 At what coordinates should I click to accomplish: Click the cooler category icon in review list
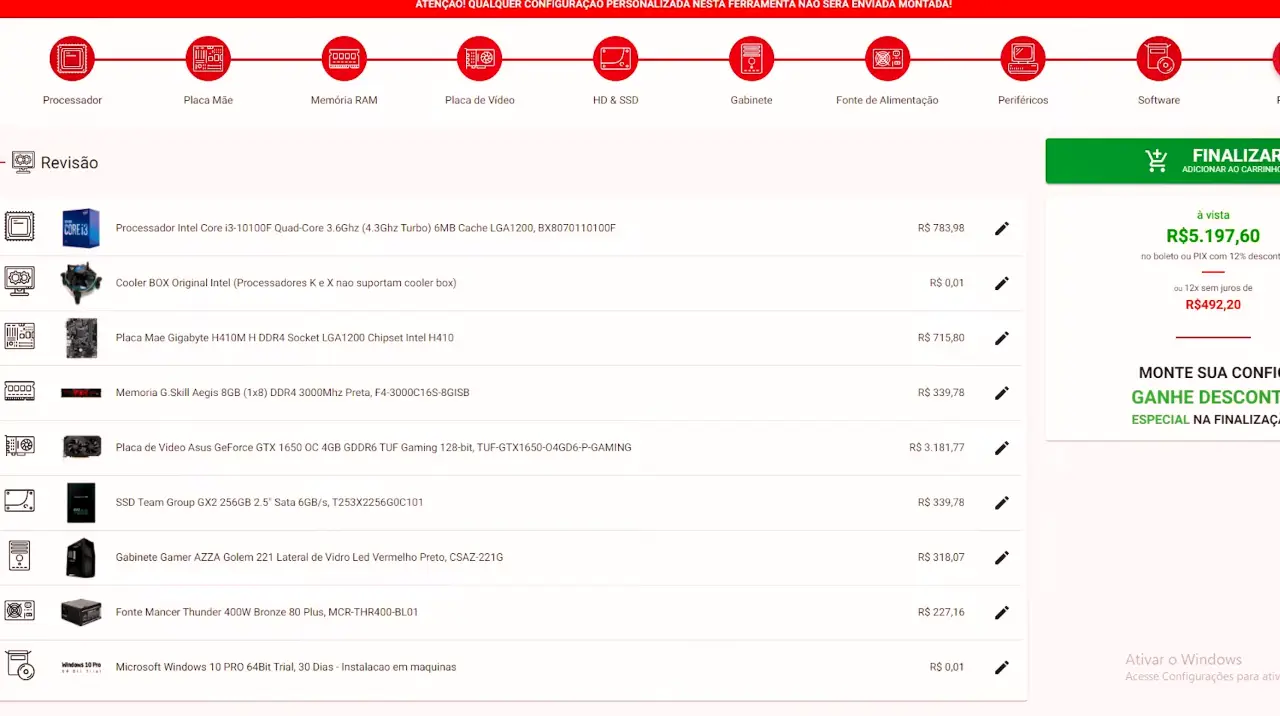[19, 281]
